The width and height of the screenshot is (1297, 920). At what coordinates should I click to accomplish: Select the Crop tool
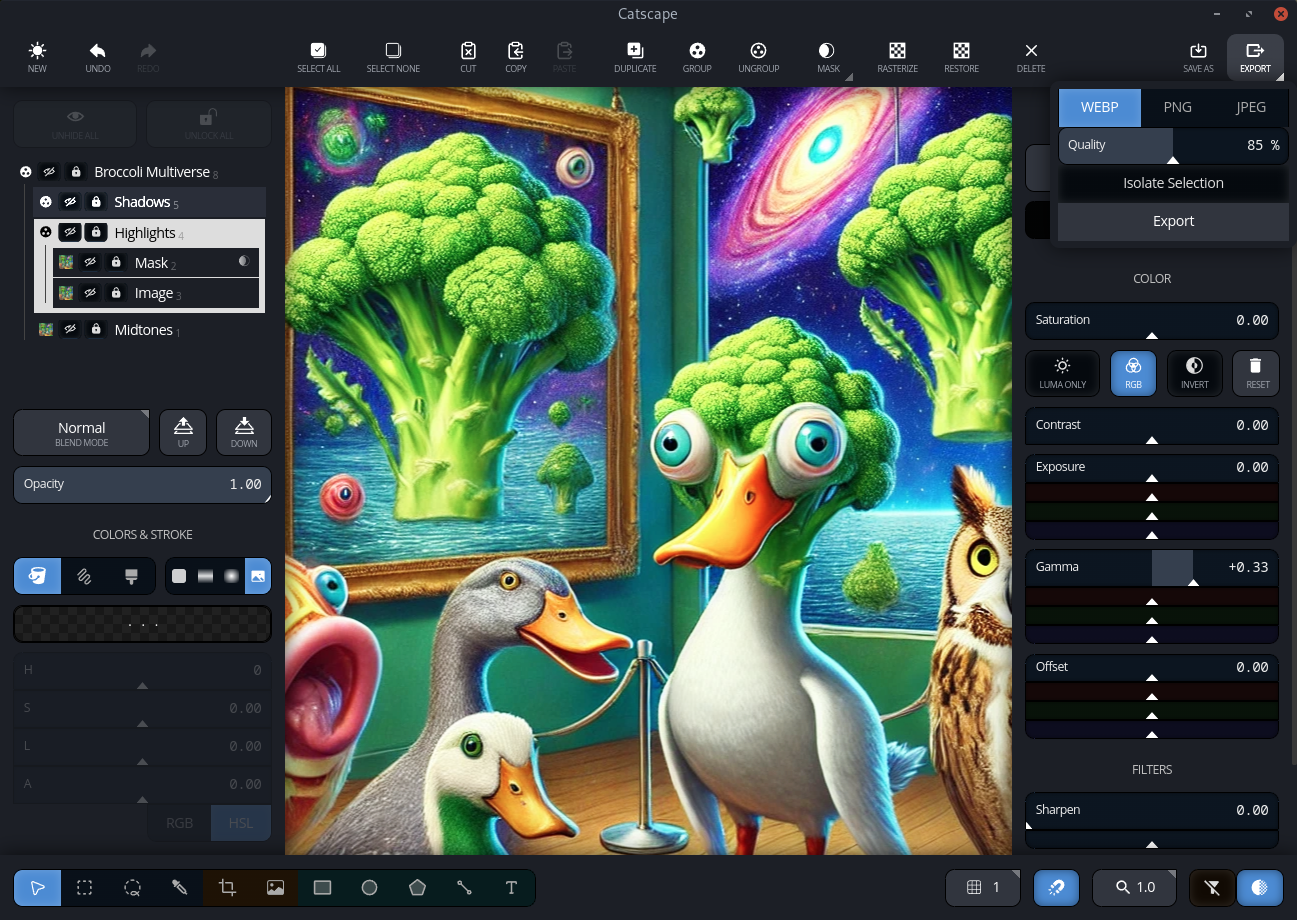(x=227, y=888)
